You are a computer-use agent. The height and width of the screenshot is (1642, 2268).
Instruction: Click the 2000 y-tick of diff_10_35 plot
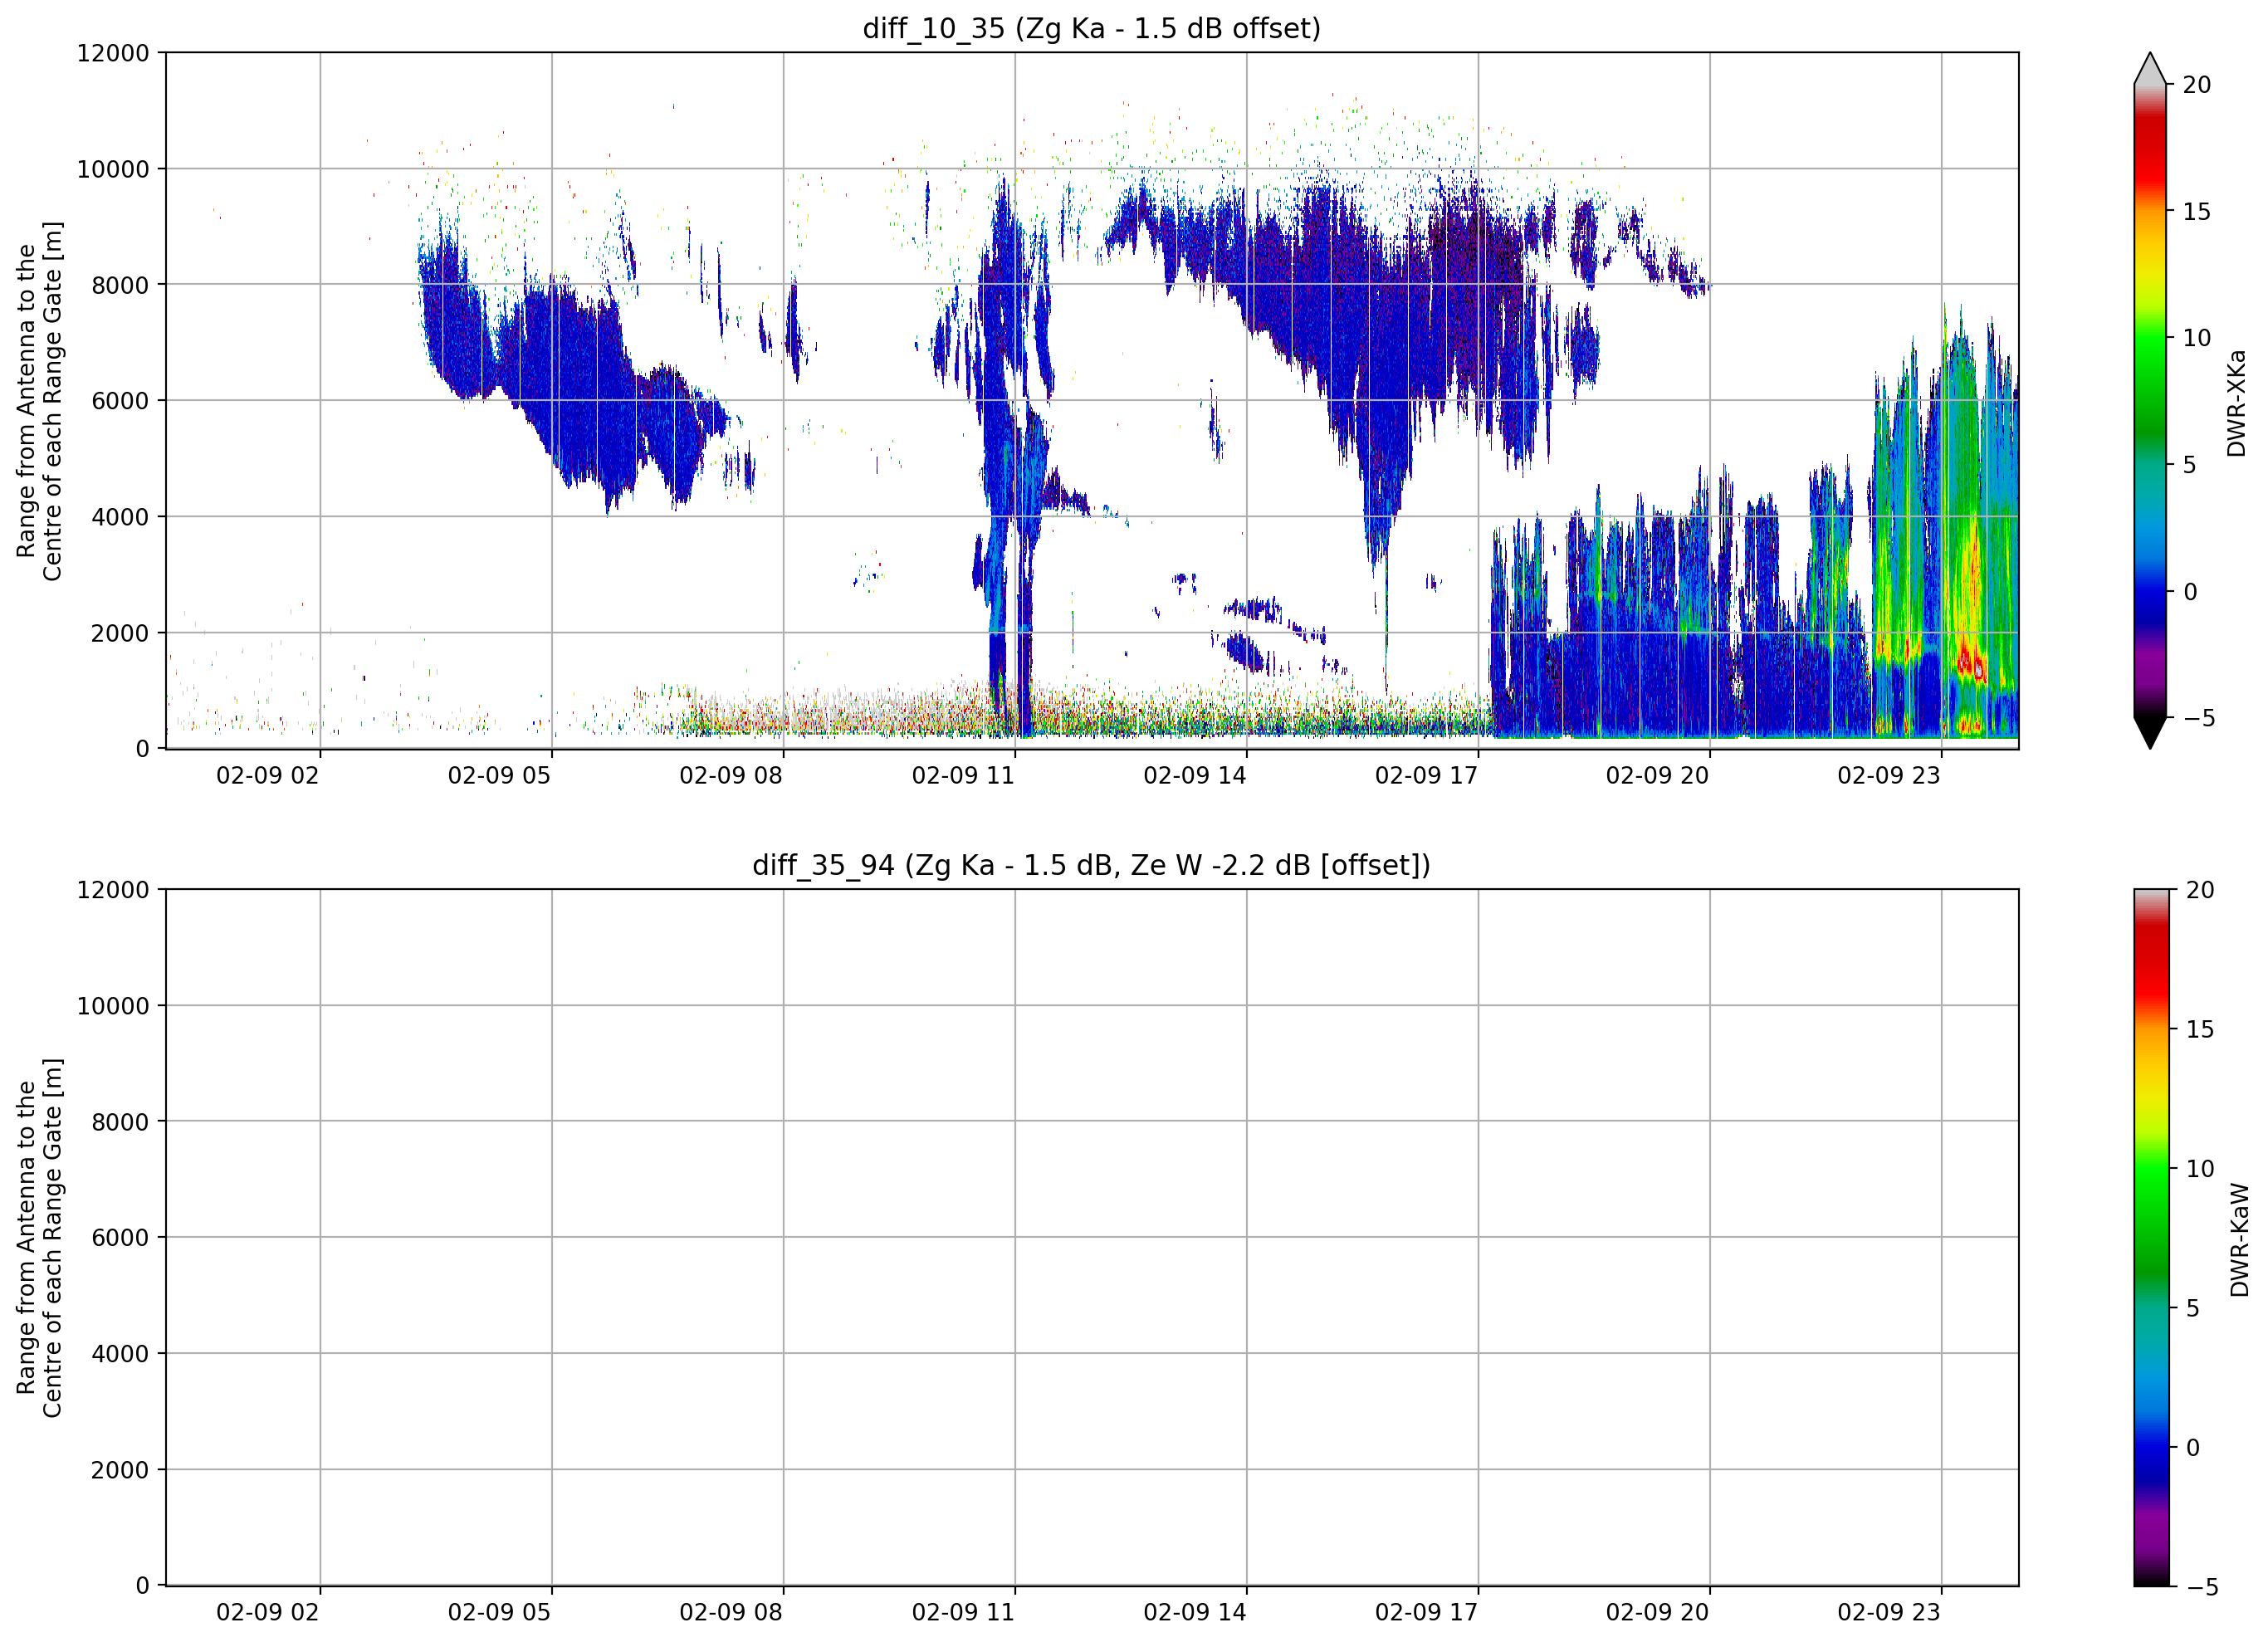(x=120, y=633)
